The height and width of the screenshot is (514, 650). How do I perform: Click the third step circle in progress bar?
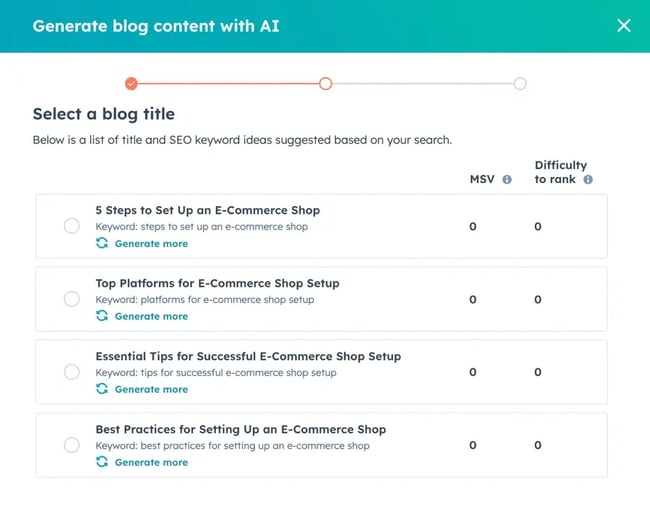pos(520,84)
